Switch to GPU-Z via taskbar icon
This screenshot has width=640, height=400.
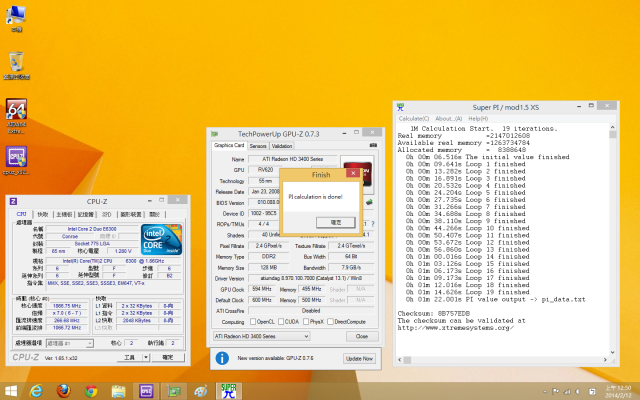[173, 391]
